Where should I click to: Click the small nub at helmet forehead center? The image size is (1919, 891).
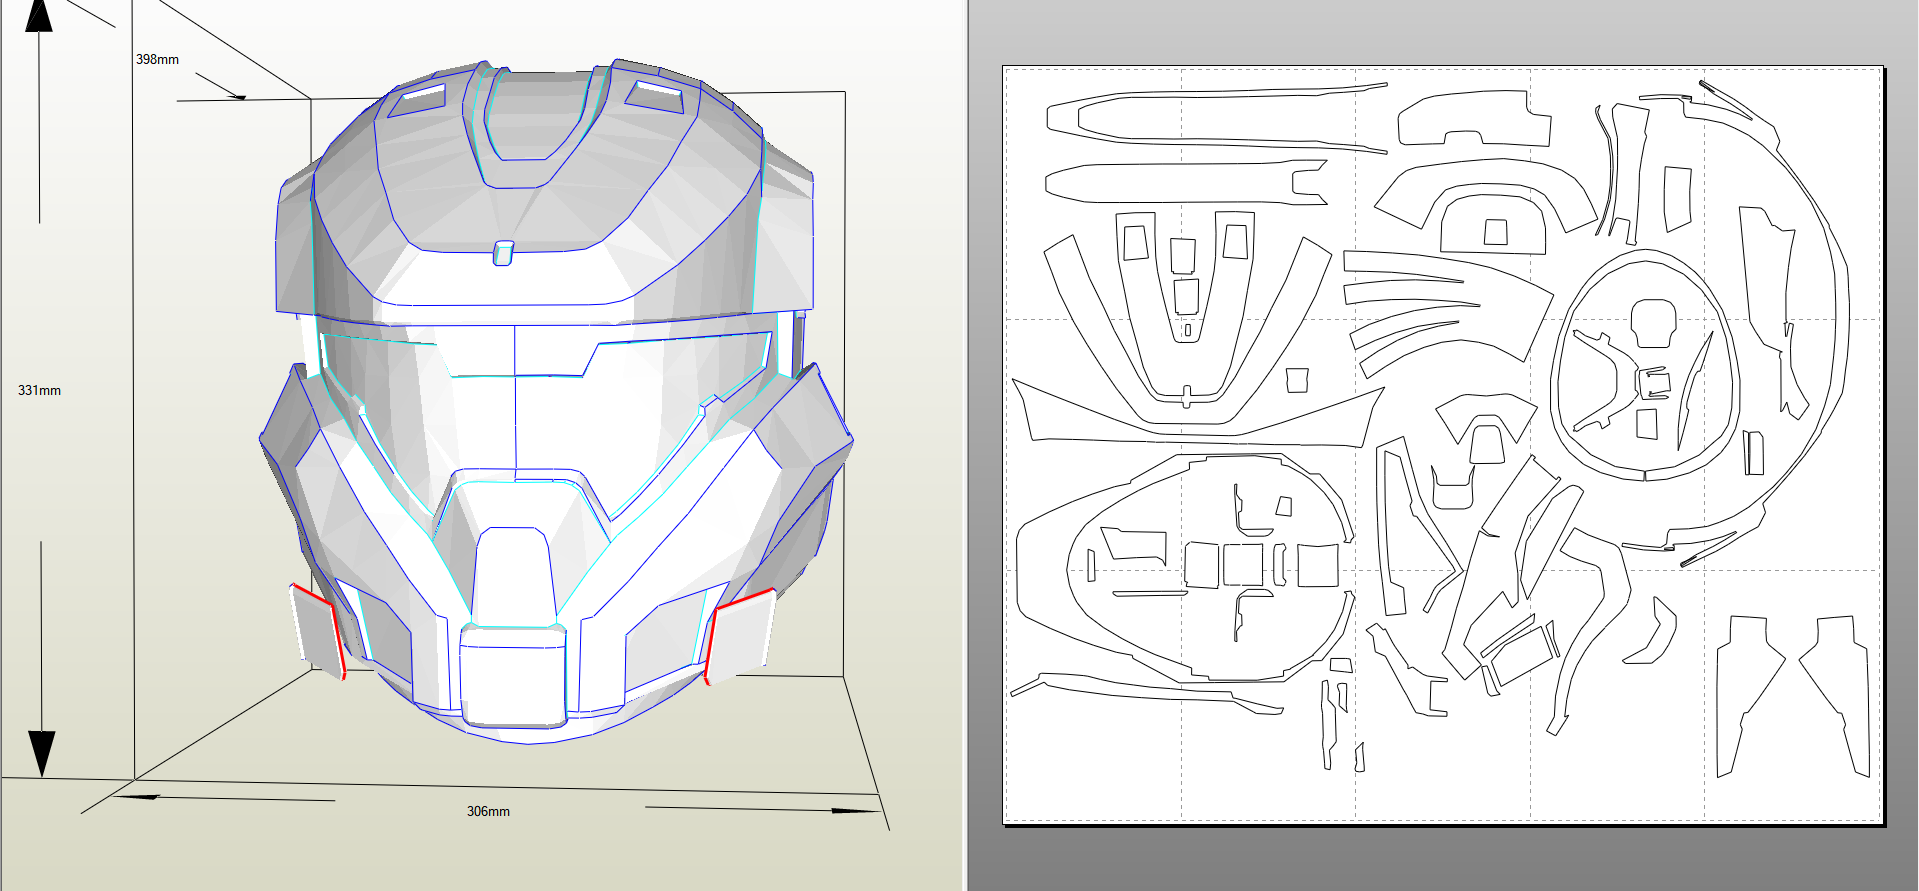tap(504, 253)
